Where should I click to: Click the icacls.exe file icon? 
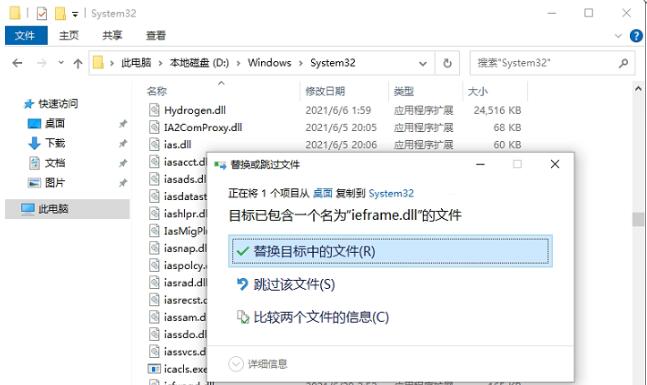154,368
